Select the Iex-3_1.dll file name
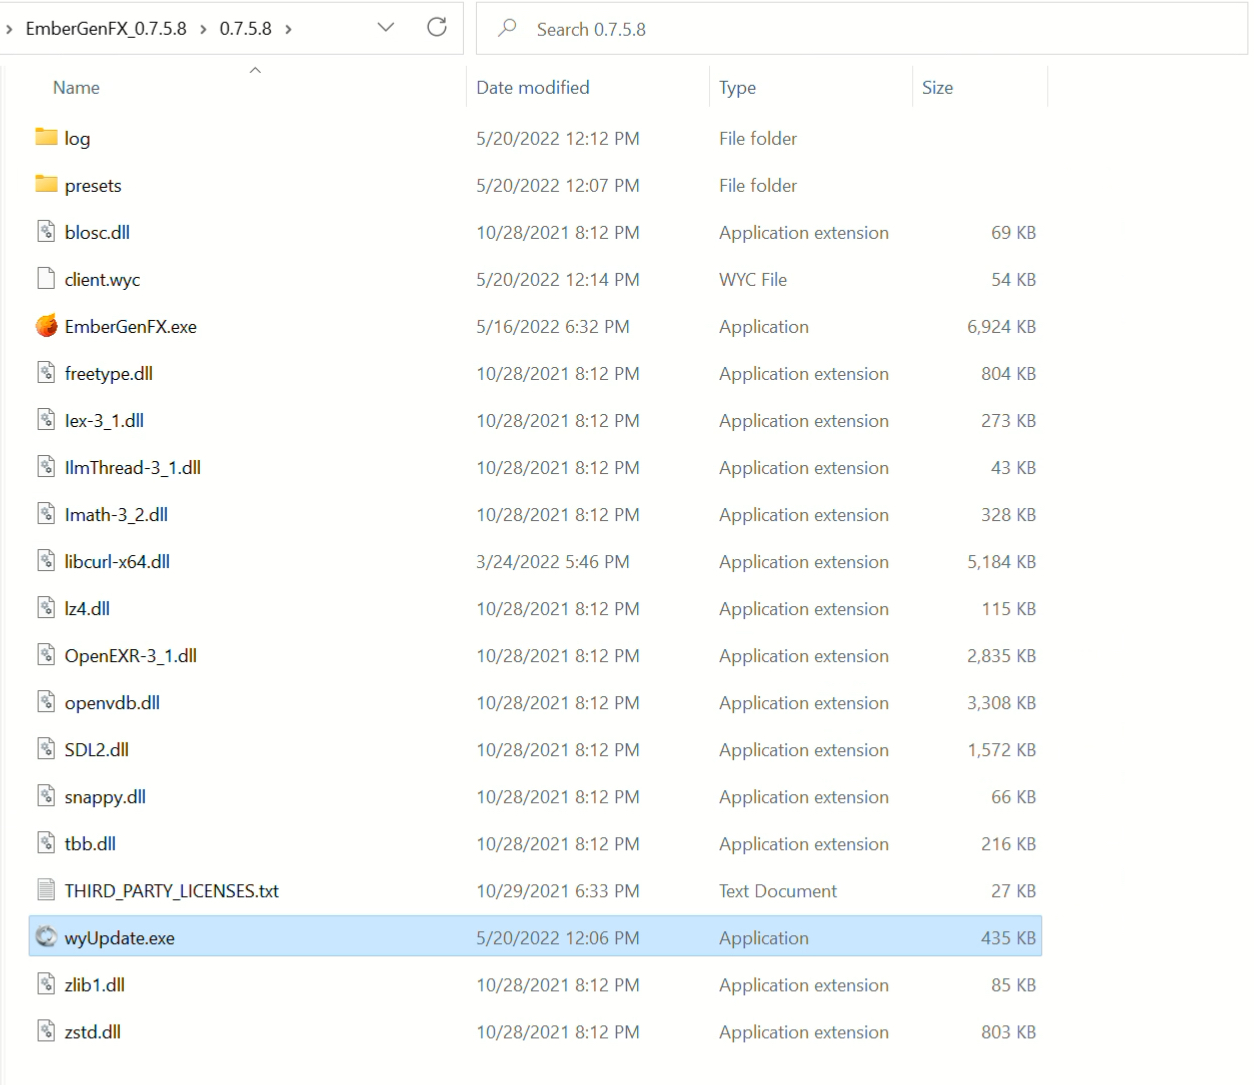The width and height of the screenshot is (1254, 1085). tap(104, 421)
